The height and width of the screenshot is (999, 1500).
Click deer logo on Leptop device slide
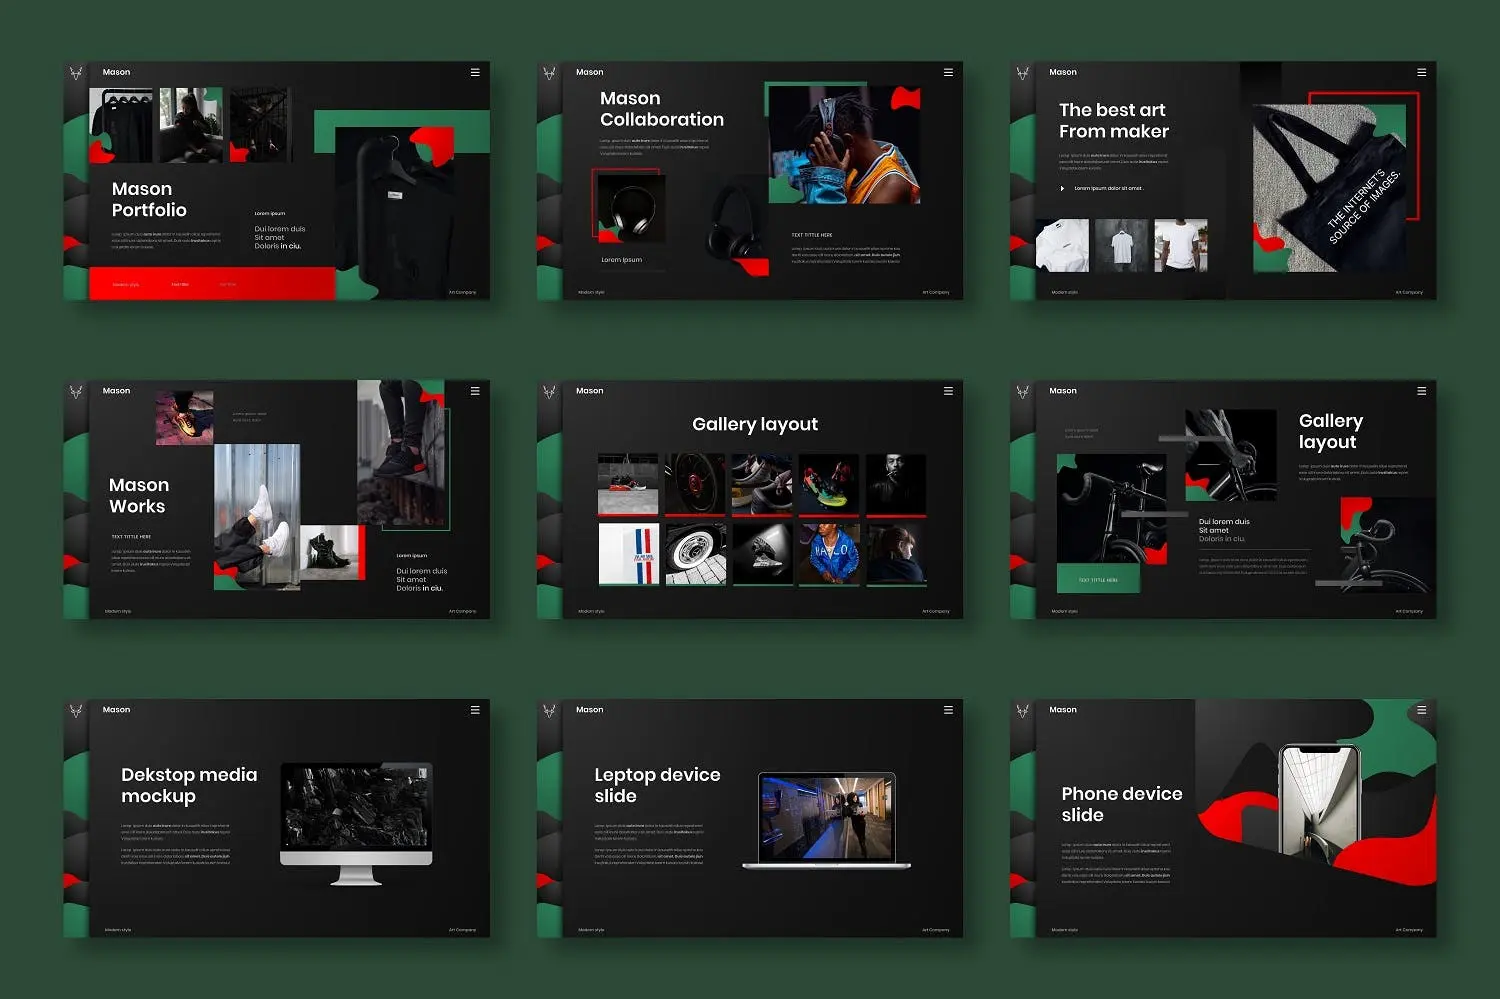(549, 711)
